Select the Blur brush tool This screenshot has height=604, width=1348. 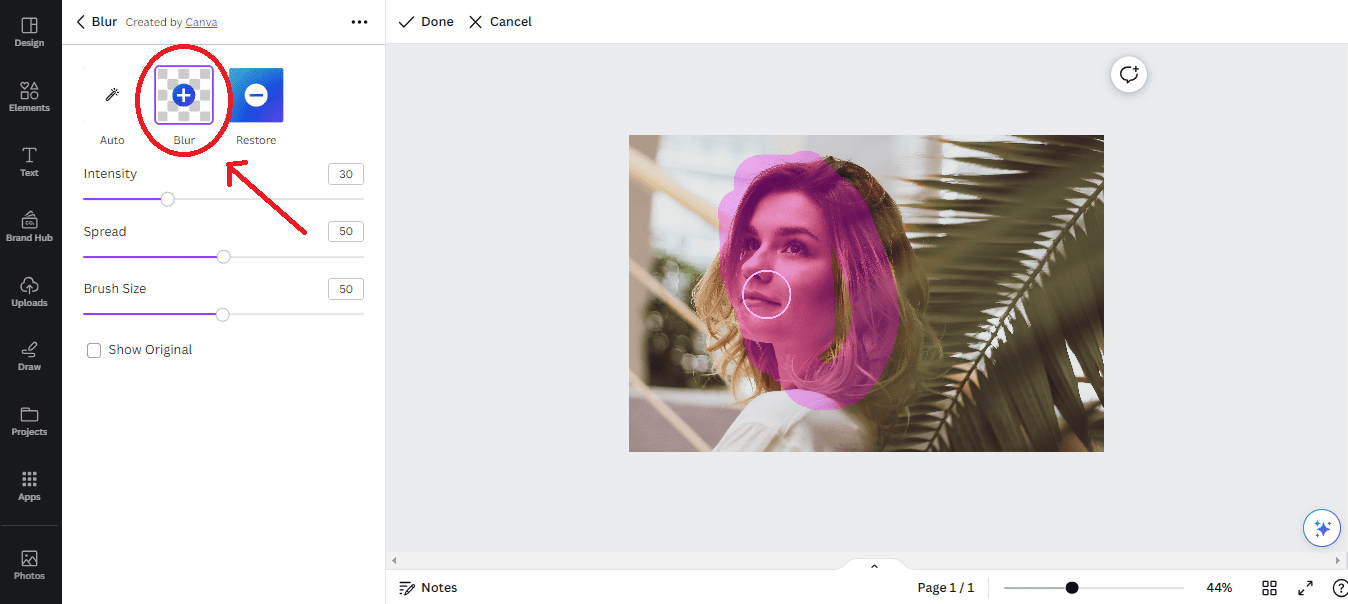click(183, 95)
